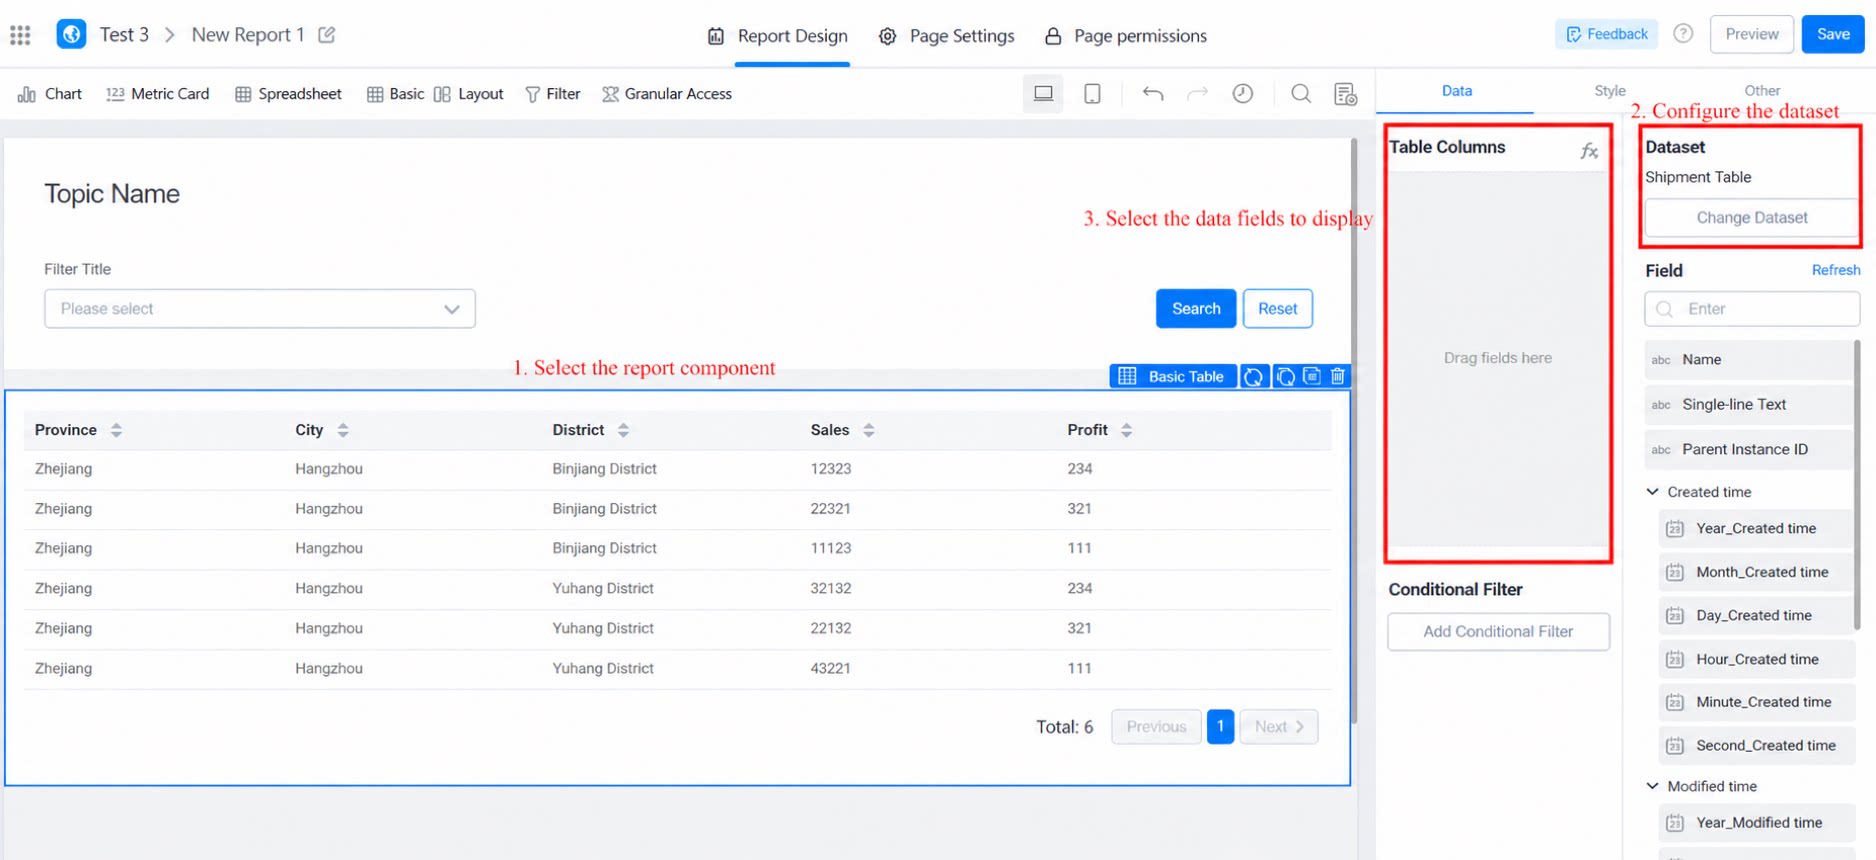Screen dimensions: 1876x860
Task: Collapse the Modified time field group
Action: [1653, 786]
